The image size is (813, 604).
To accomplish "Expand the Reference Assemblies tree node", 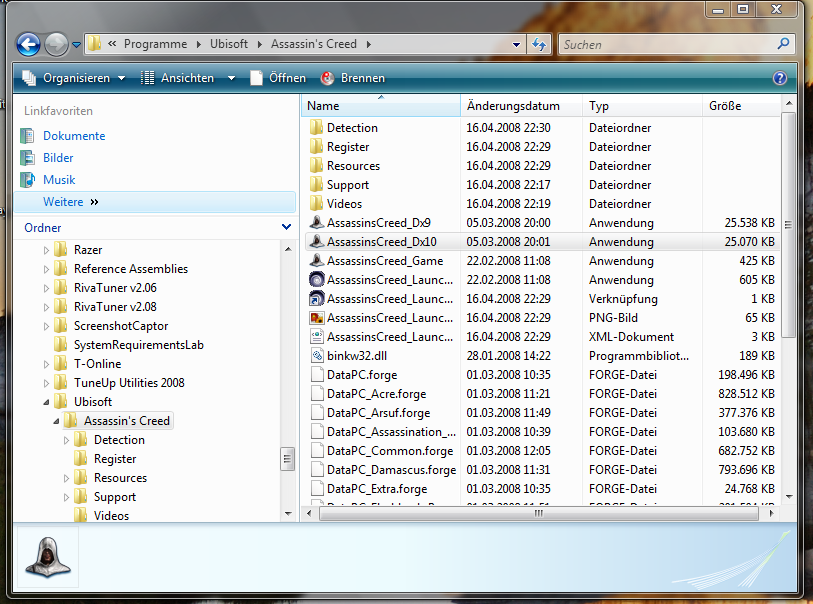I will pyautogui.click(x=46, y=270).
